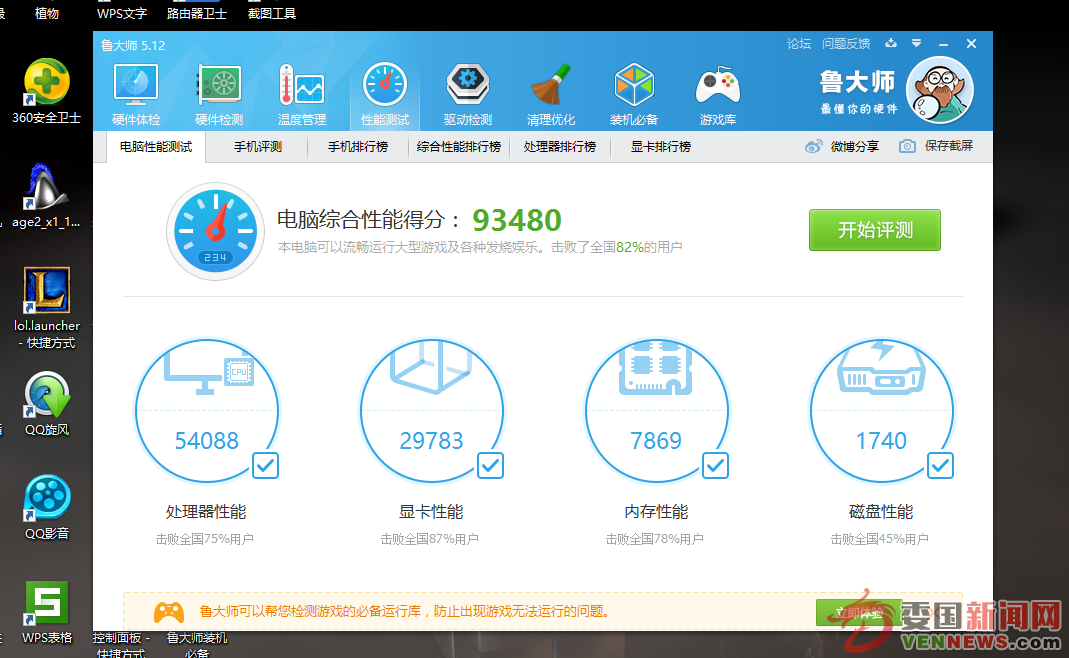Screen dimensions: 1069x658
Task: Click the graphics card score circle 29783
Action: coord(432,411)
